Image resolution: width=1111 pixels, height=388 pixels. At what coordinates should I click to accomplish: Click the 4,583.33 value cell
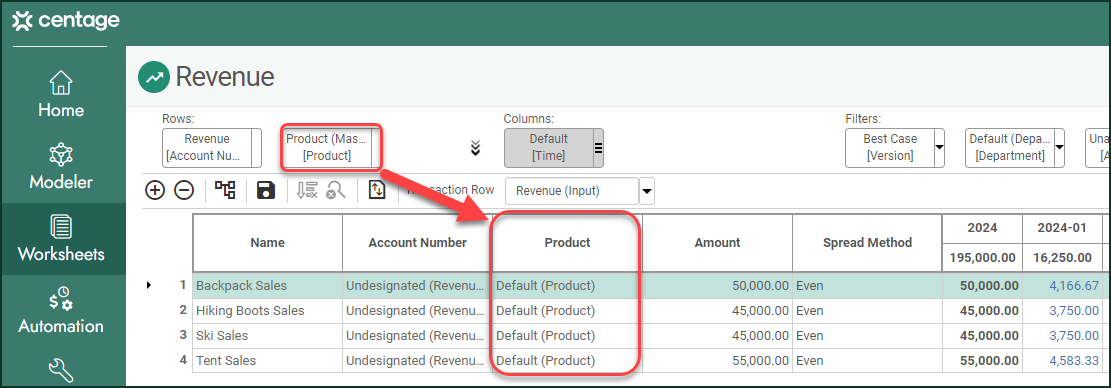tap(1062, 360)
